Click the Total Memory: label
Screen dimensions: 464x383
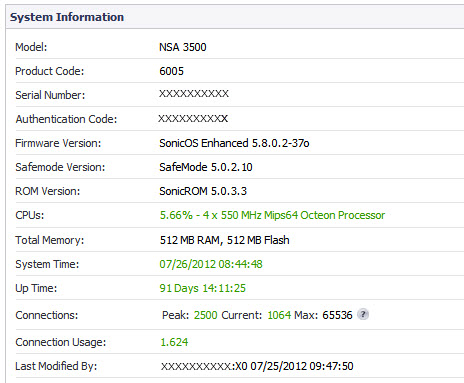[x=50, y=240]
